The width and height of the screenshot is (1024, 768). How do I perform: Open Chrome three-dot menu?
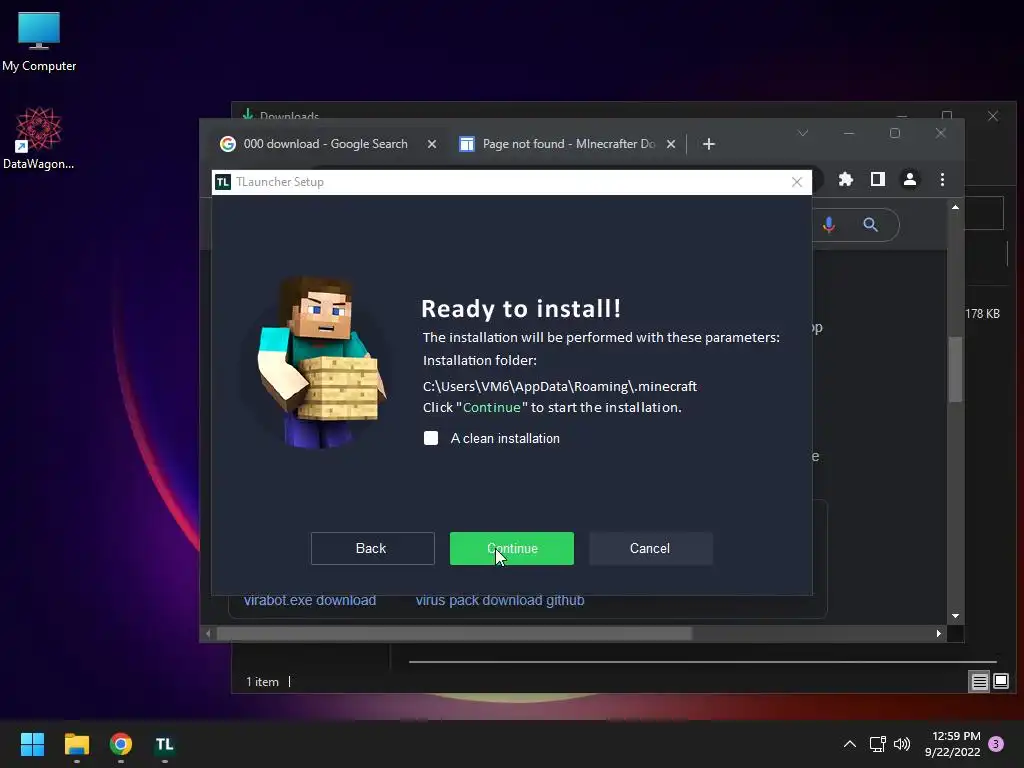[942, 179]
